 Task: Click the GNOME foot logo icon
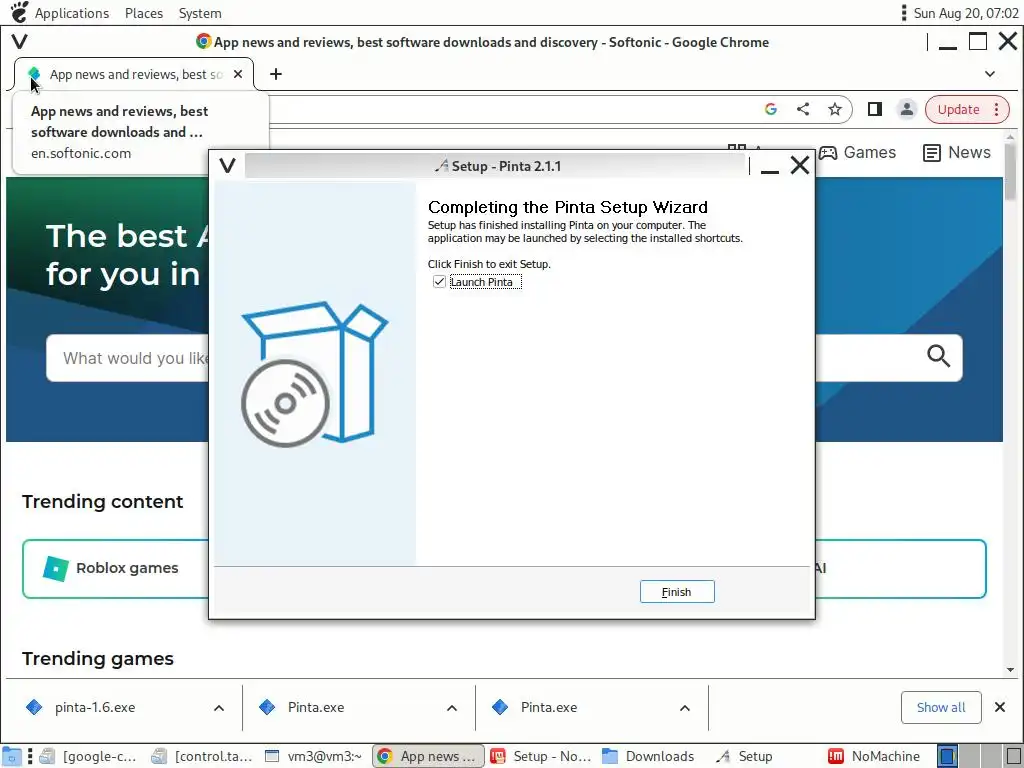pos(19,12)
